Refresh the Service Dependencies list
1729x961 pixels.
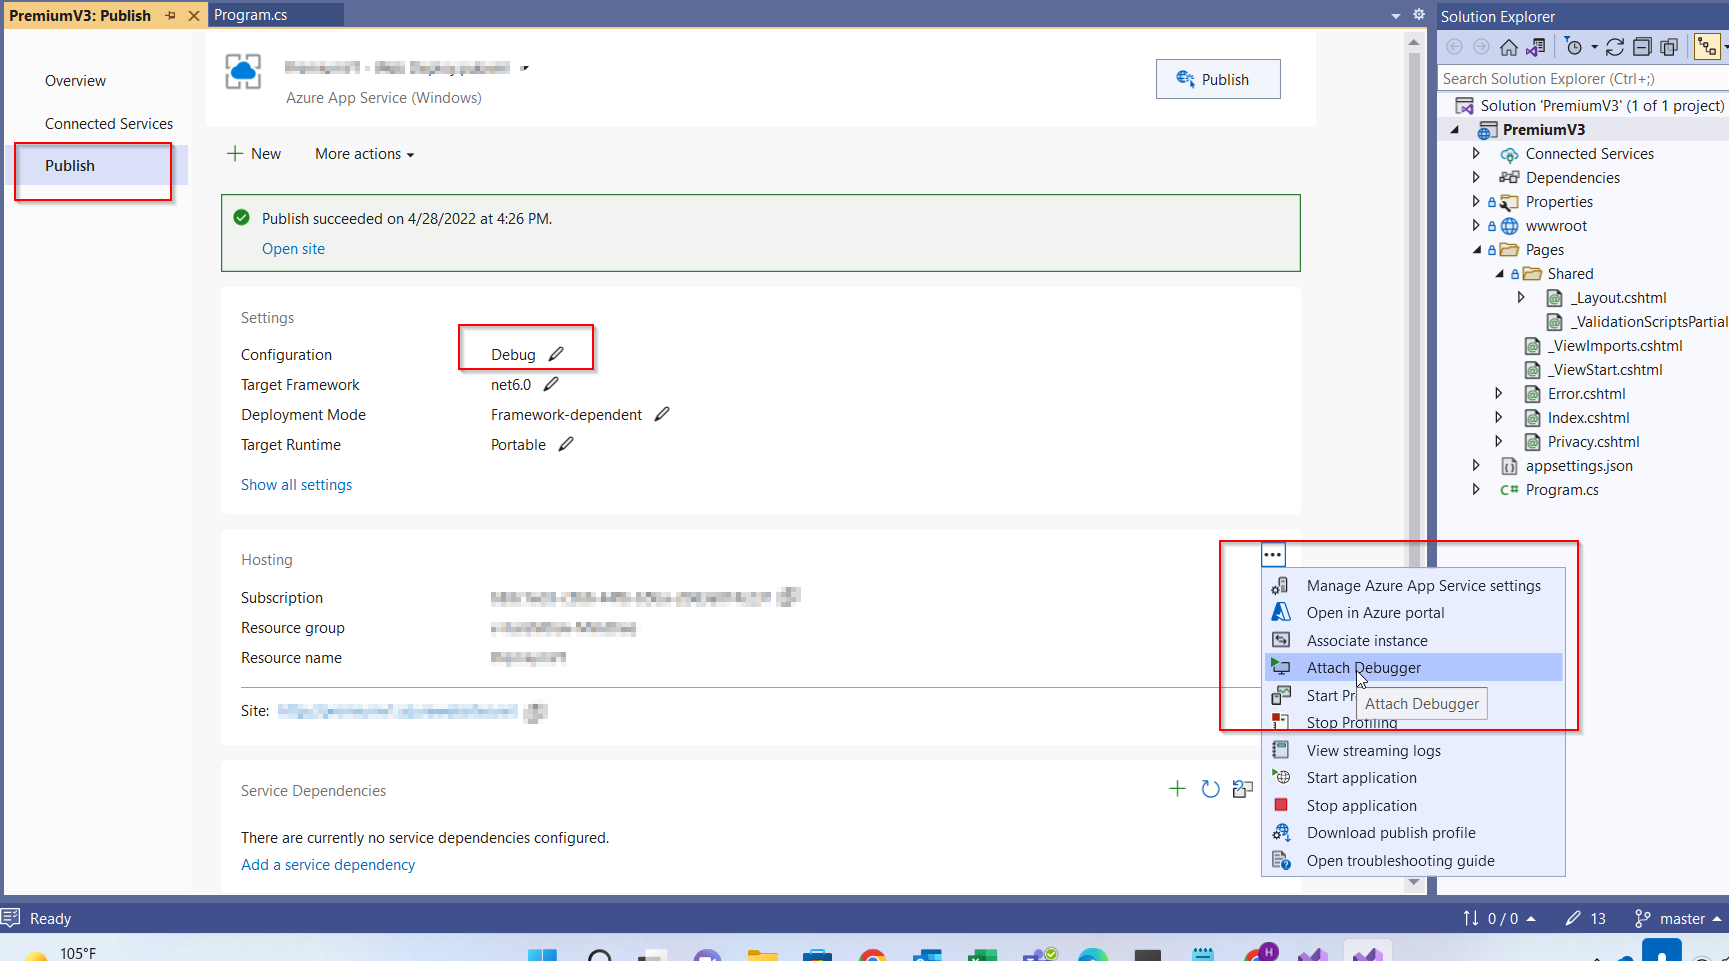pyautogui.click(x=1210, y=789)
